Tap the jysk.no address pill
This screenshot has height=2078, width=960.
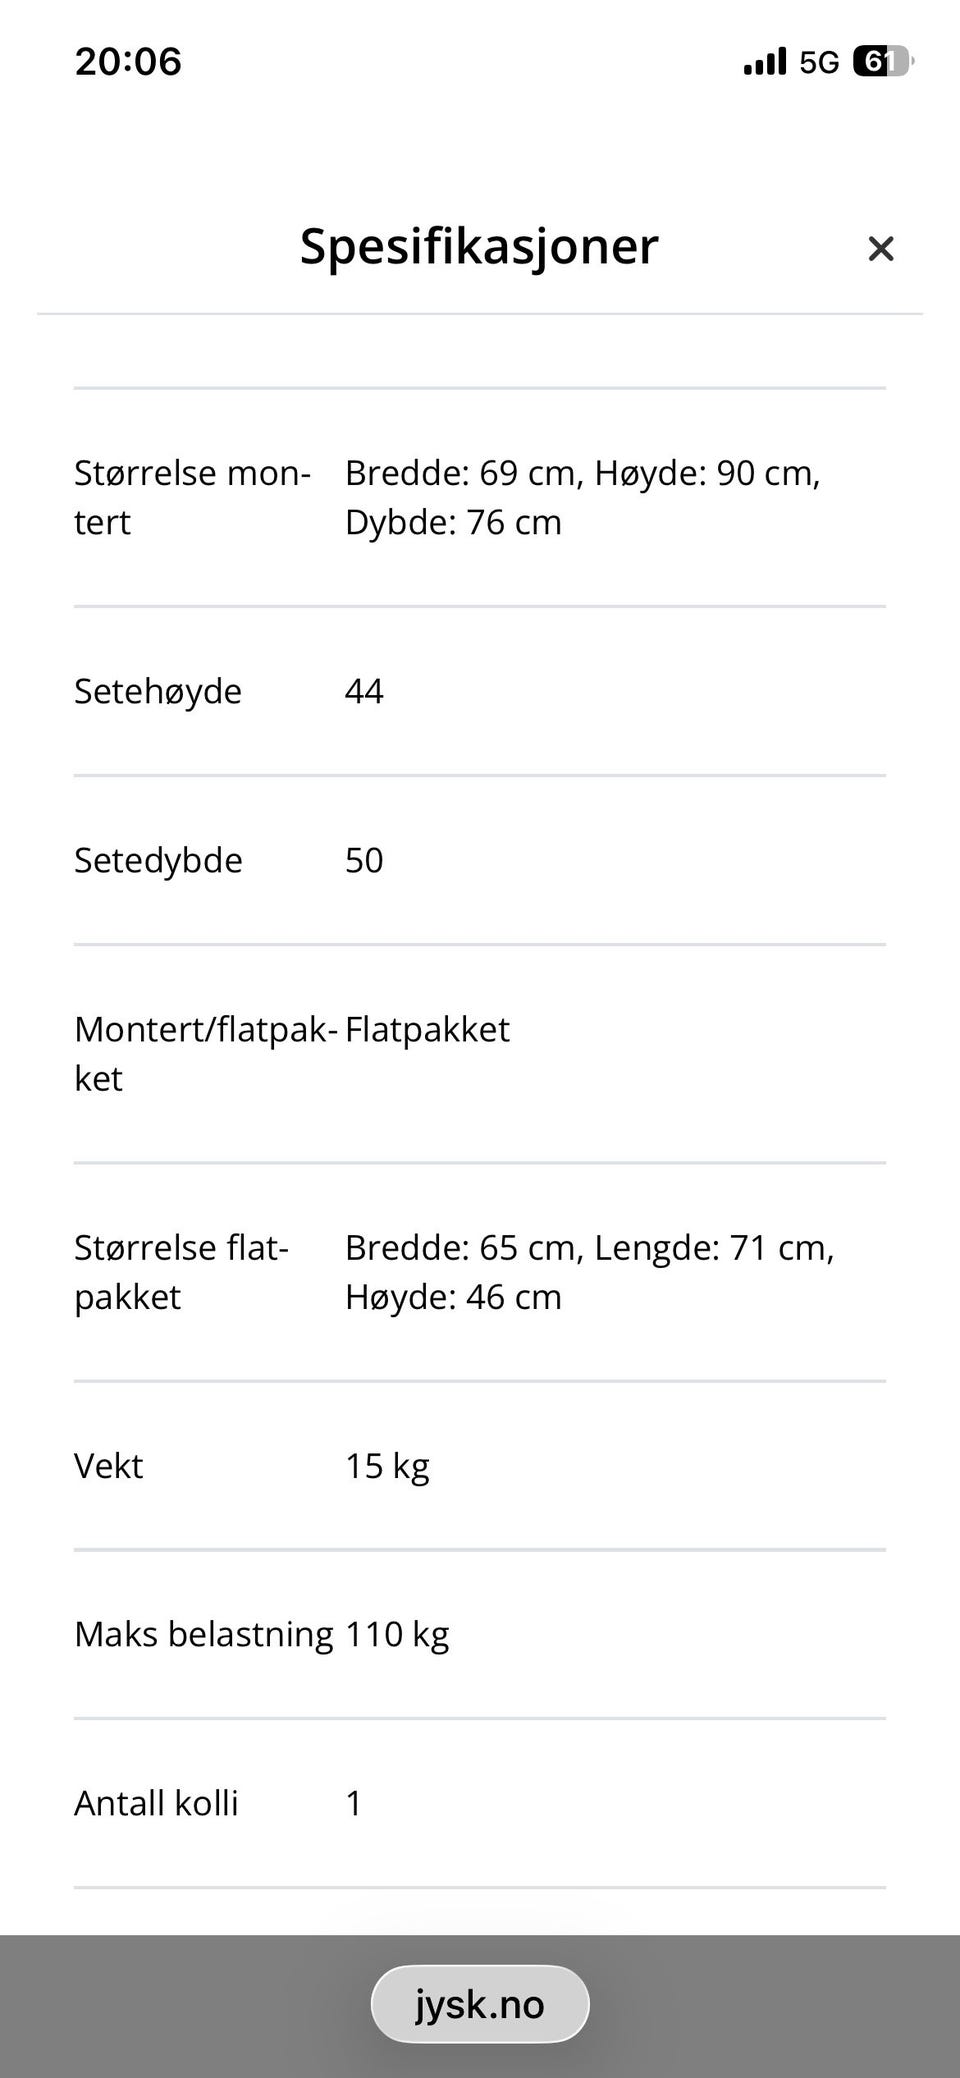coord(480,2004)
